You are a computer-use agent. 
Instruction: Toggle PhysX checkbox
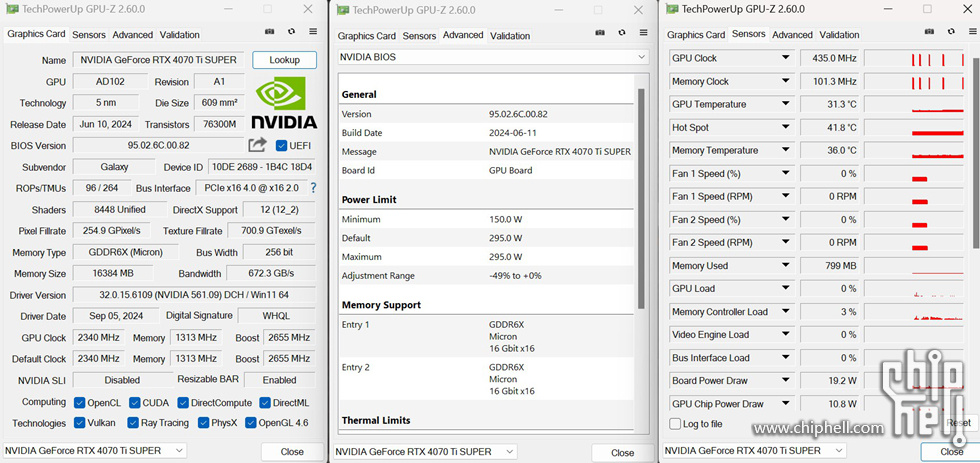203,423
